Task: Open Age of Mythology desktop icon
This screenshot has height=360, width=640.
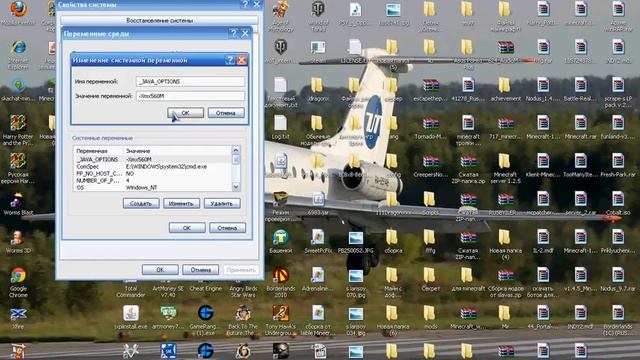Action: click(x=281, y=16)
